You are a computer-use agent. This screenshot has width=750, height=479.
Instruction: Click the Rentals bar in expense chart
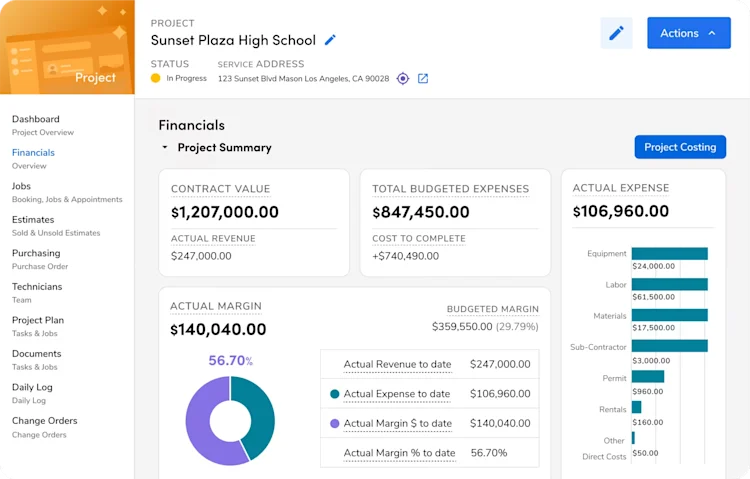[637, 407]
